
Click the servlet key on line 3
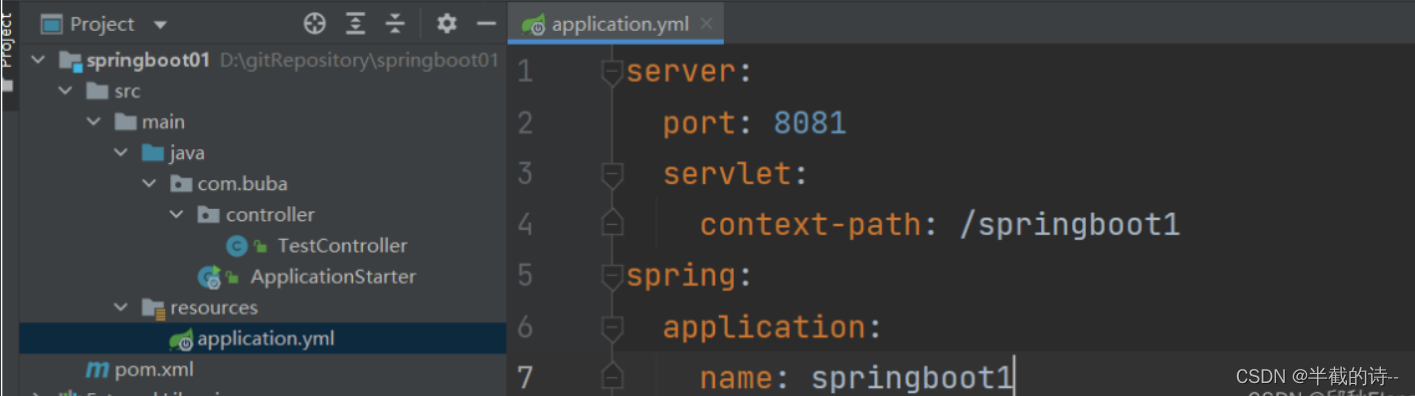pos(727,175)
